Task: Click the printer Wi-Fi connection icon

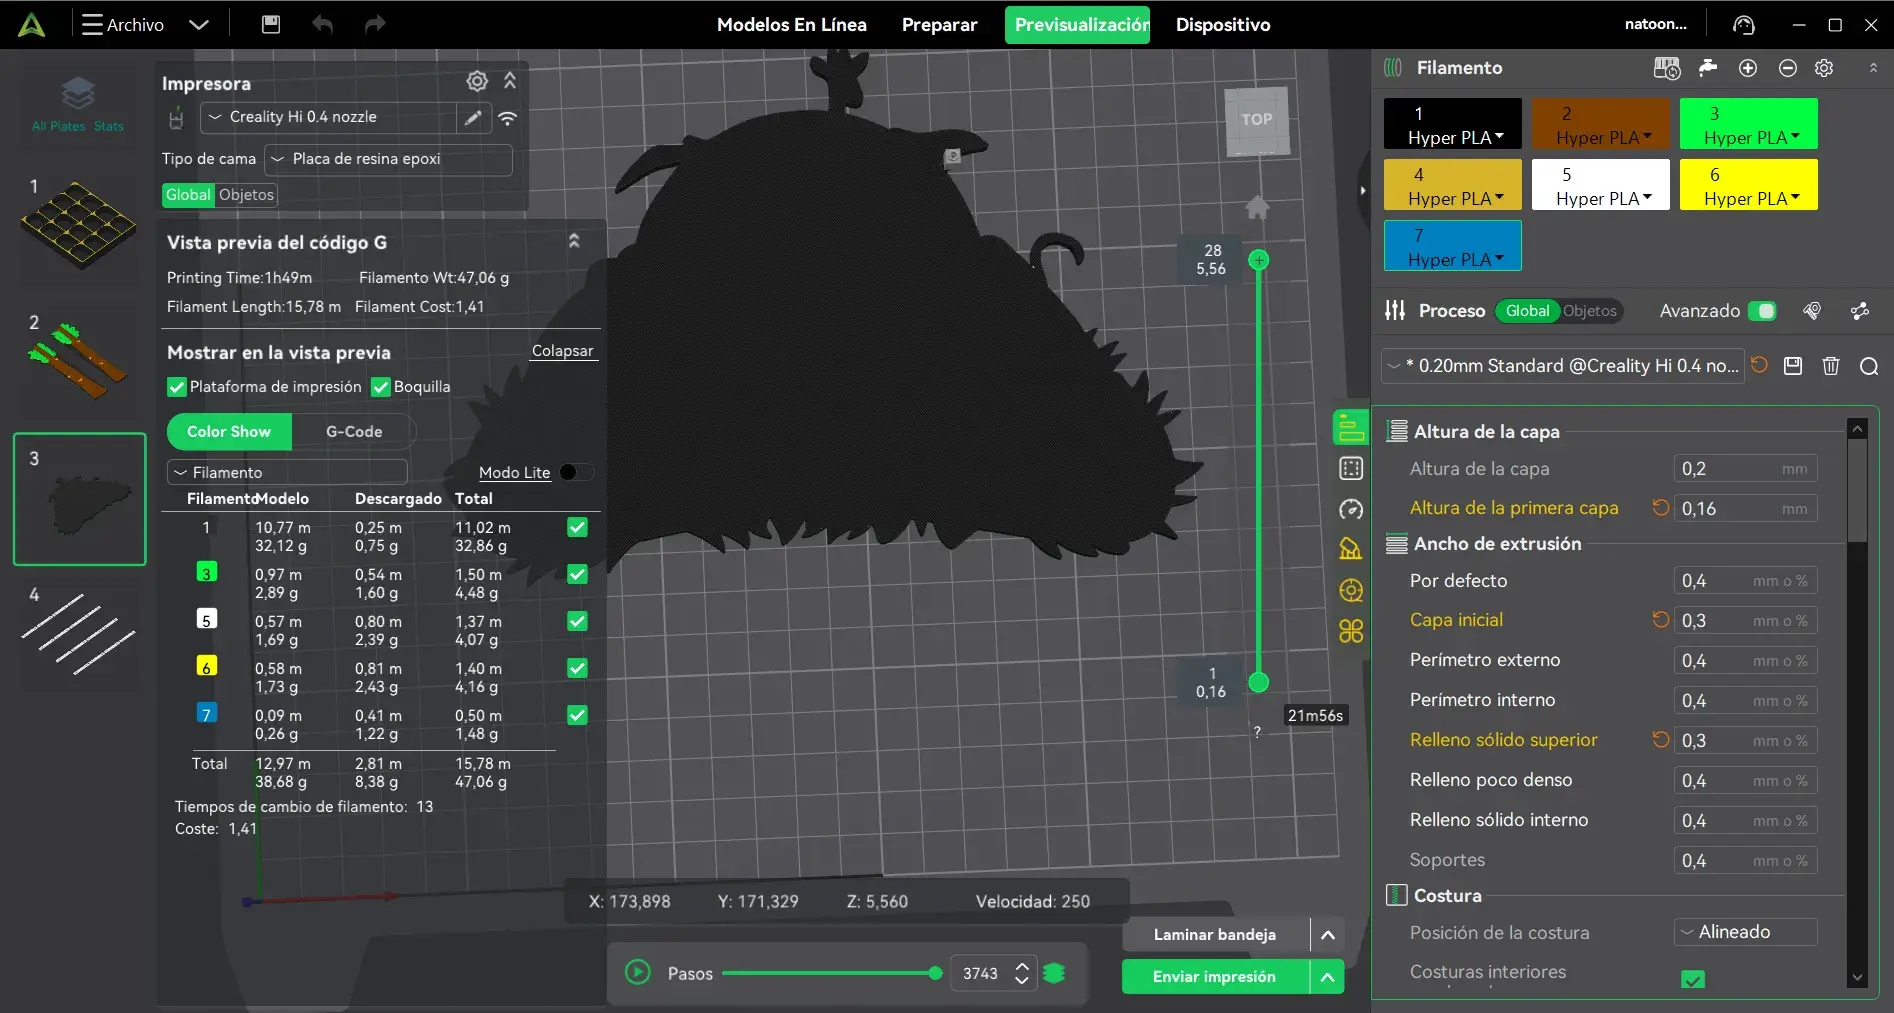Action: coord(508,118)
